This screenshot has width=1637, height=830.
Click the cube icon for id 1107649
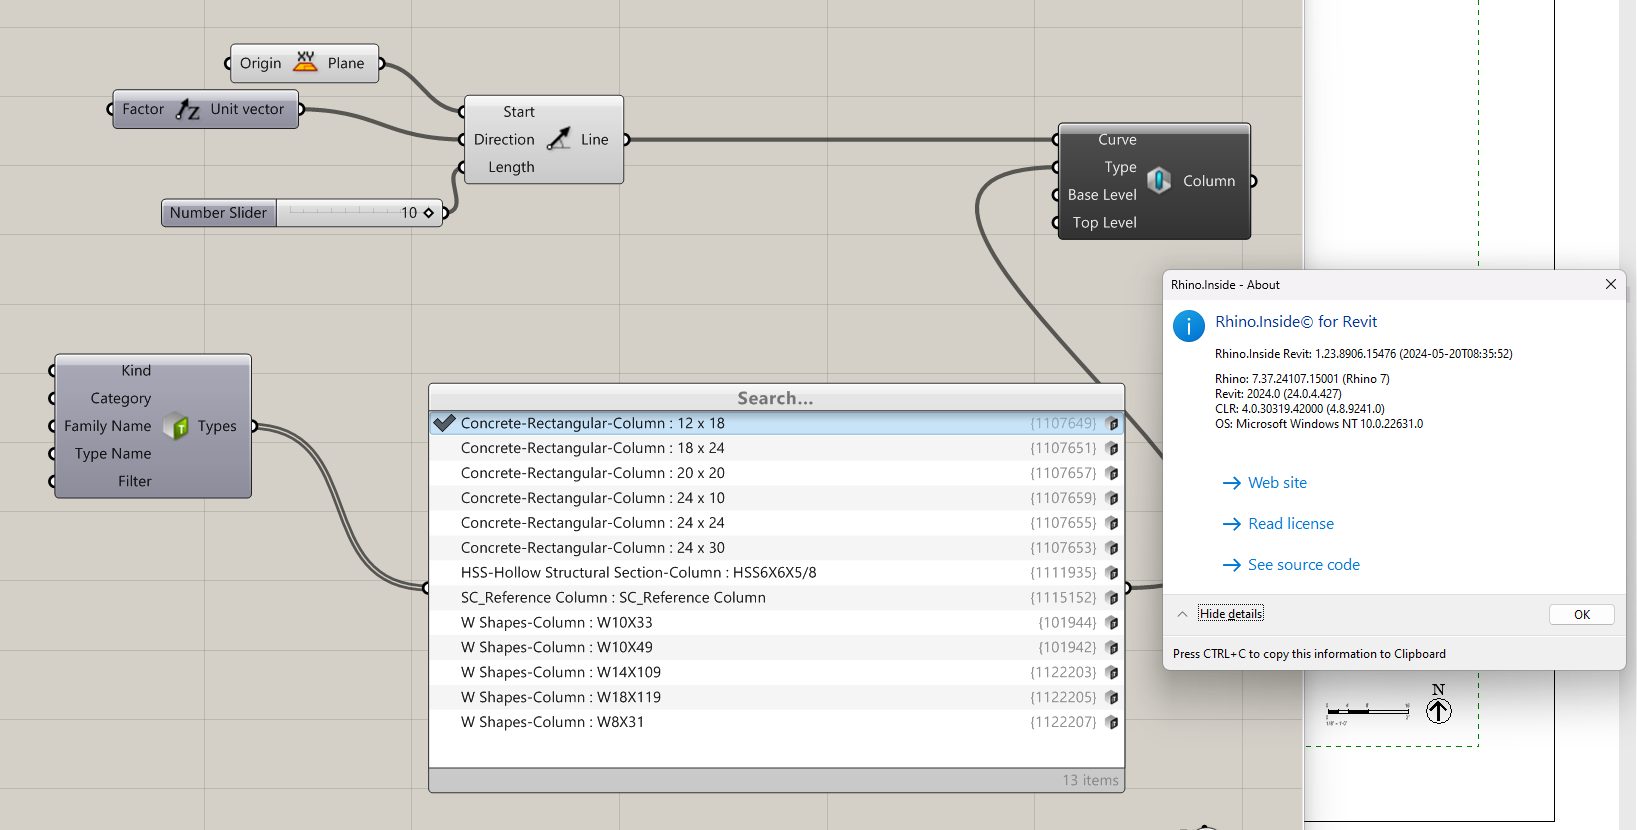pos(1111,423)
